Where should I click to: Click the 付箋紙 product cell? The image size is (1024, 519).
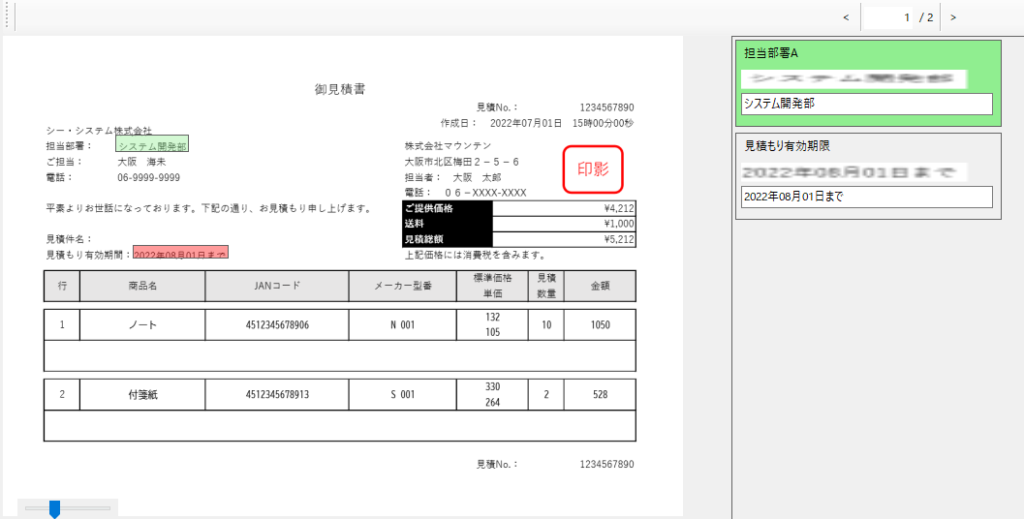(142, 394)
